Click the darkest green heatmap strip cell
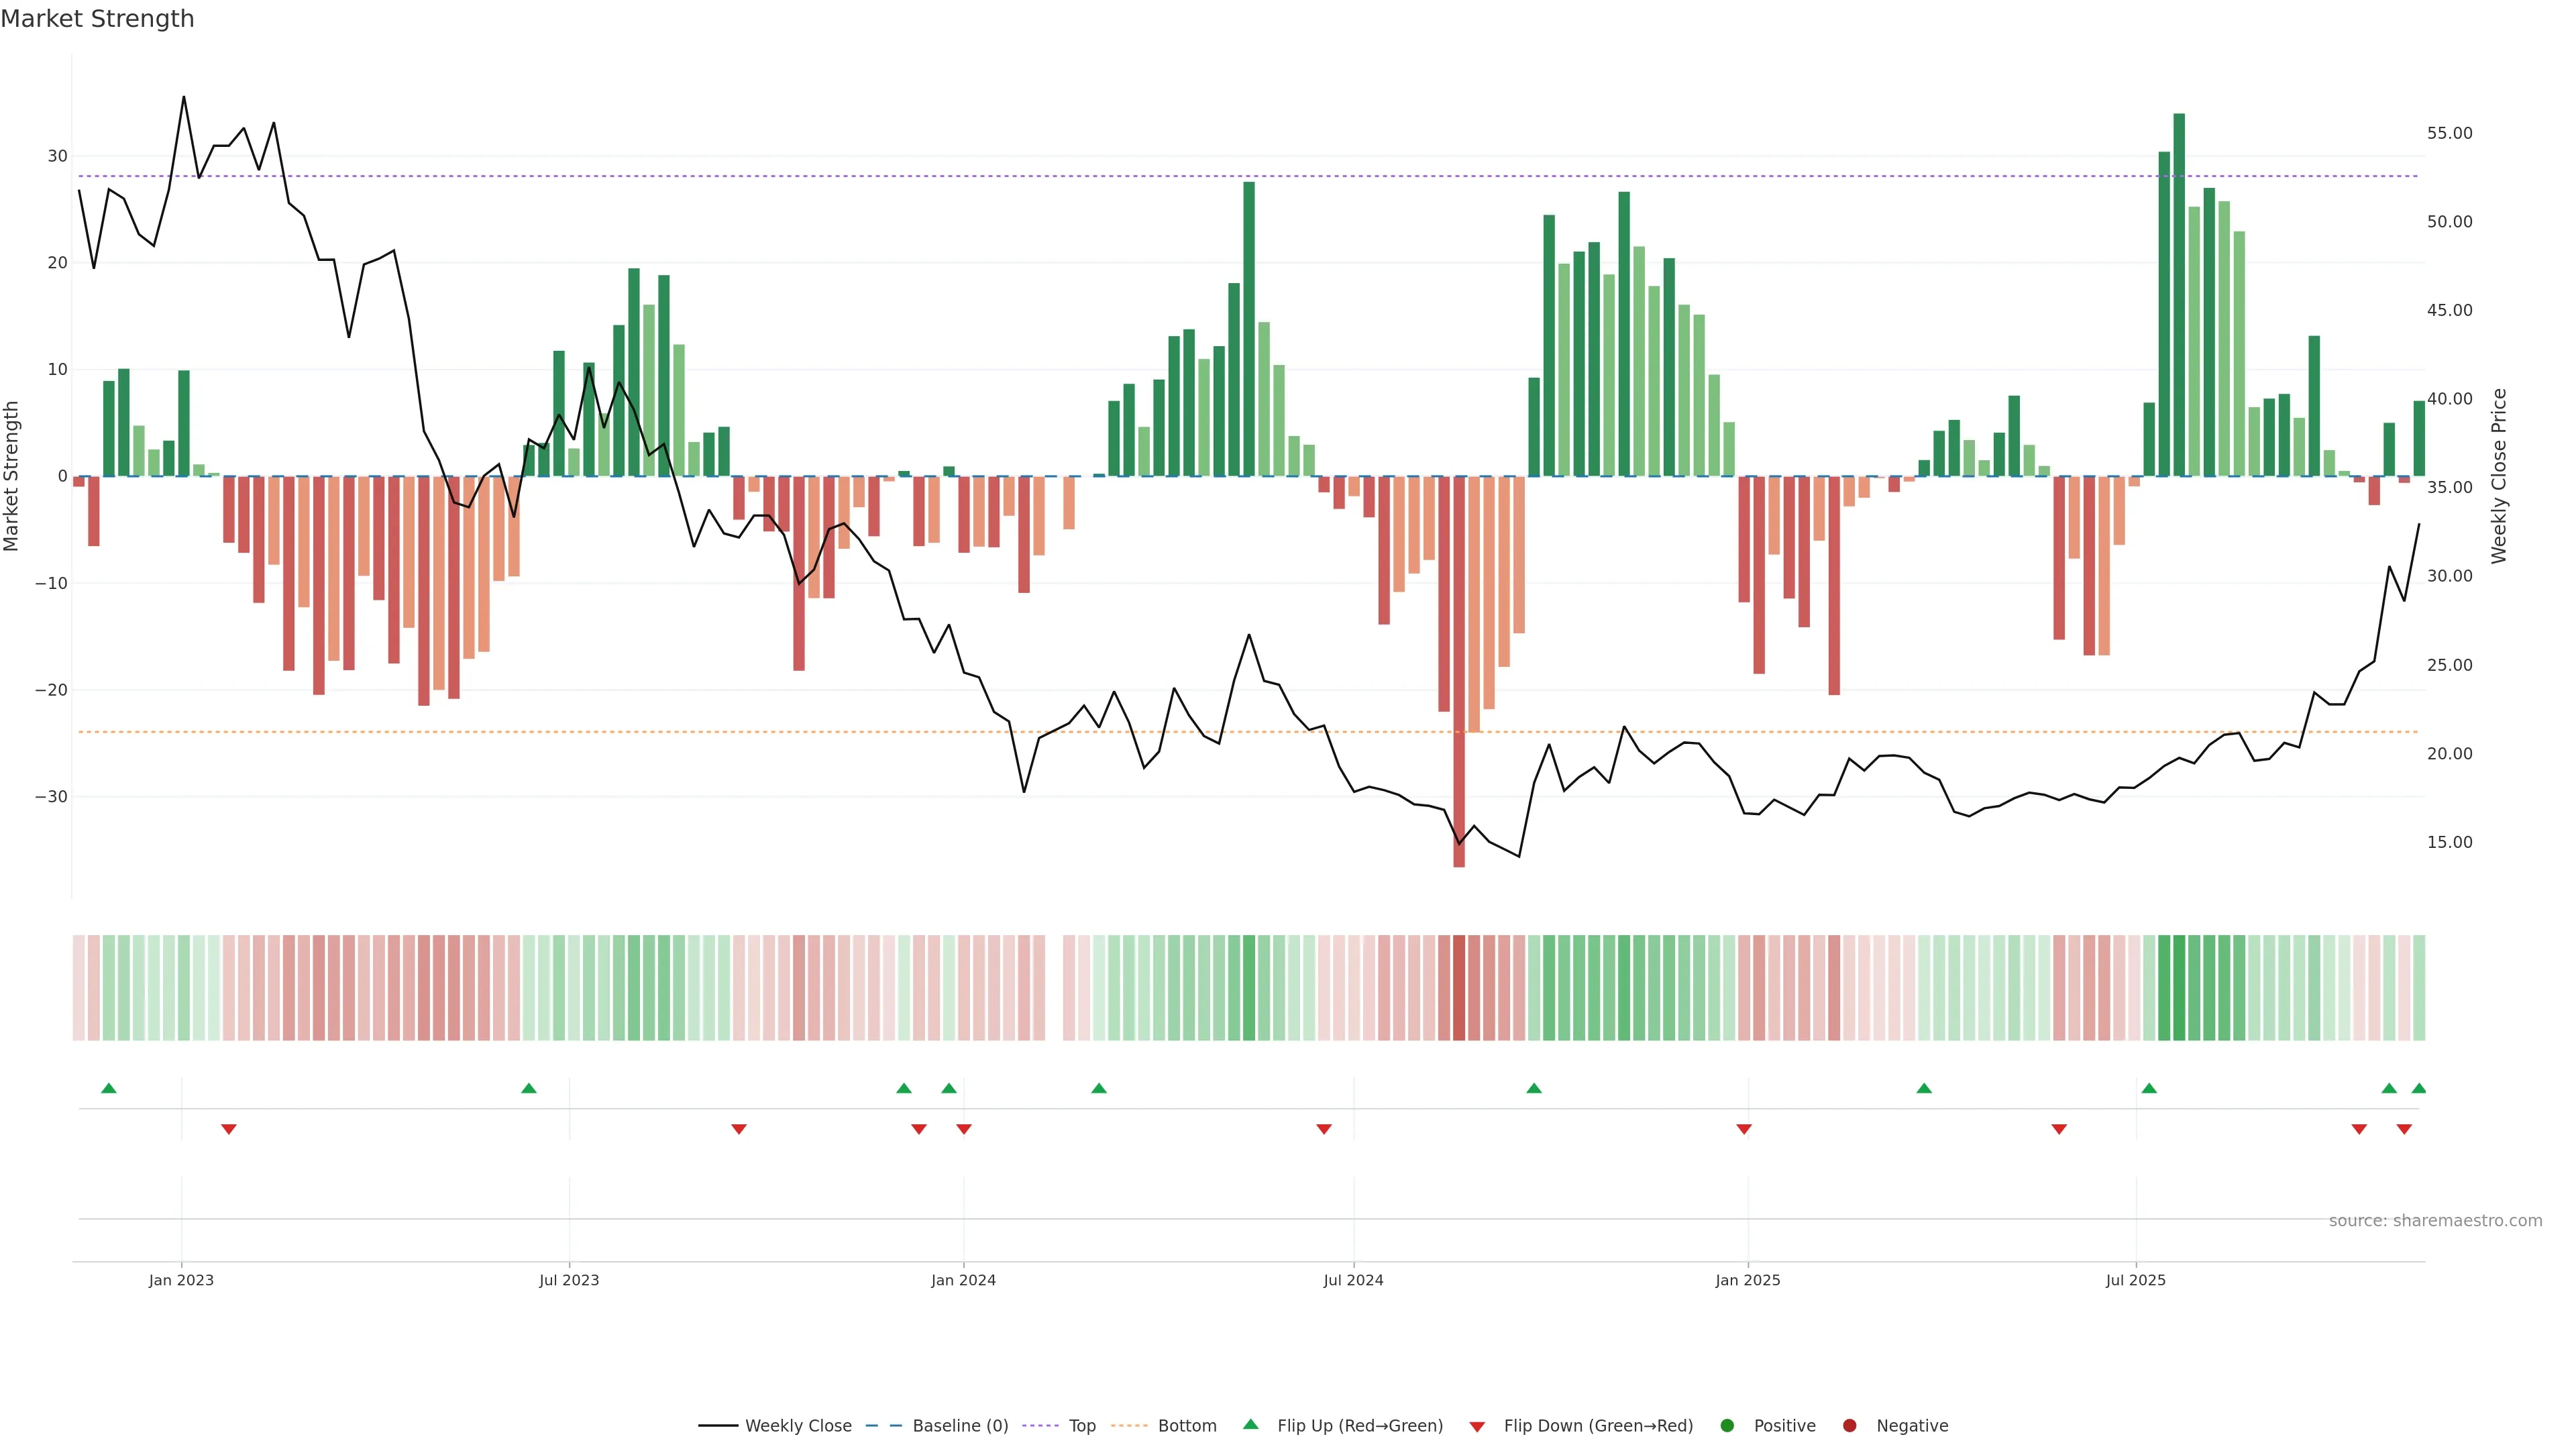Viewport: 2576px width, 1449px height. (2179, 987)
